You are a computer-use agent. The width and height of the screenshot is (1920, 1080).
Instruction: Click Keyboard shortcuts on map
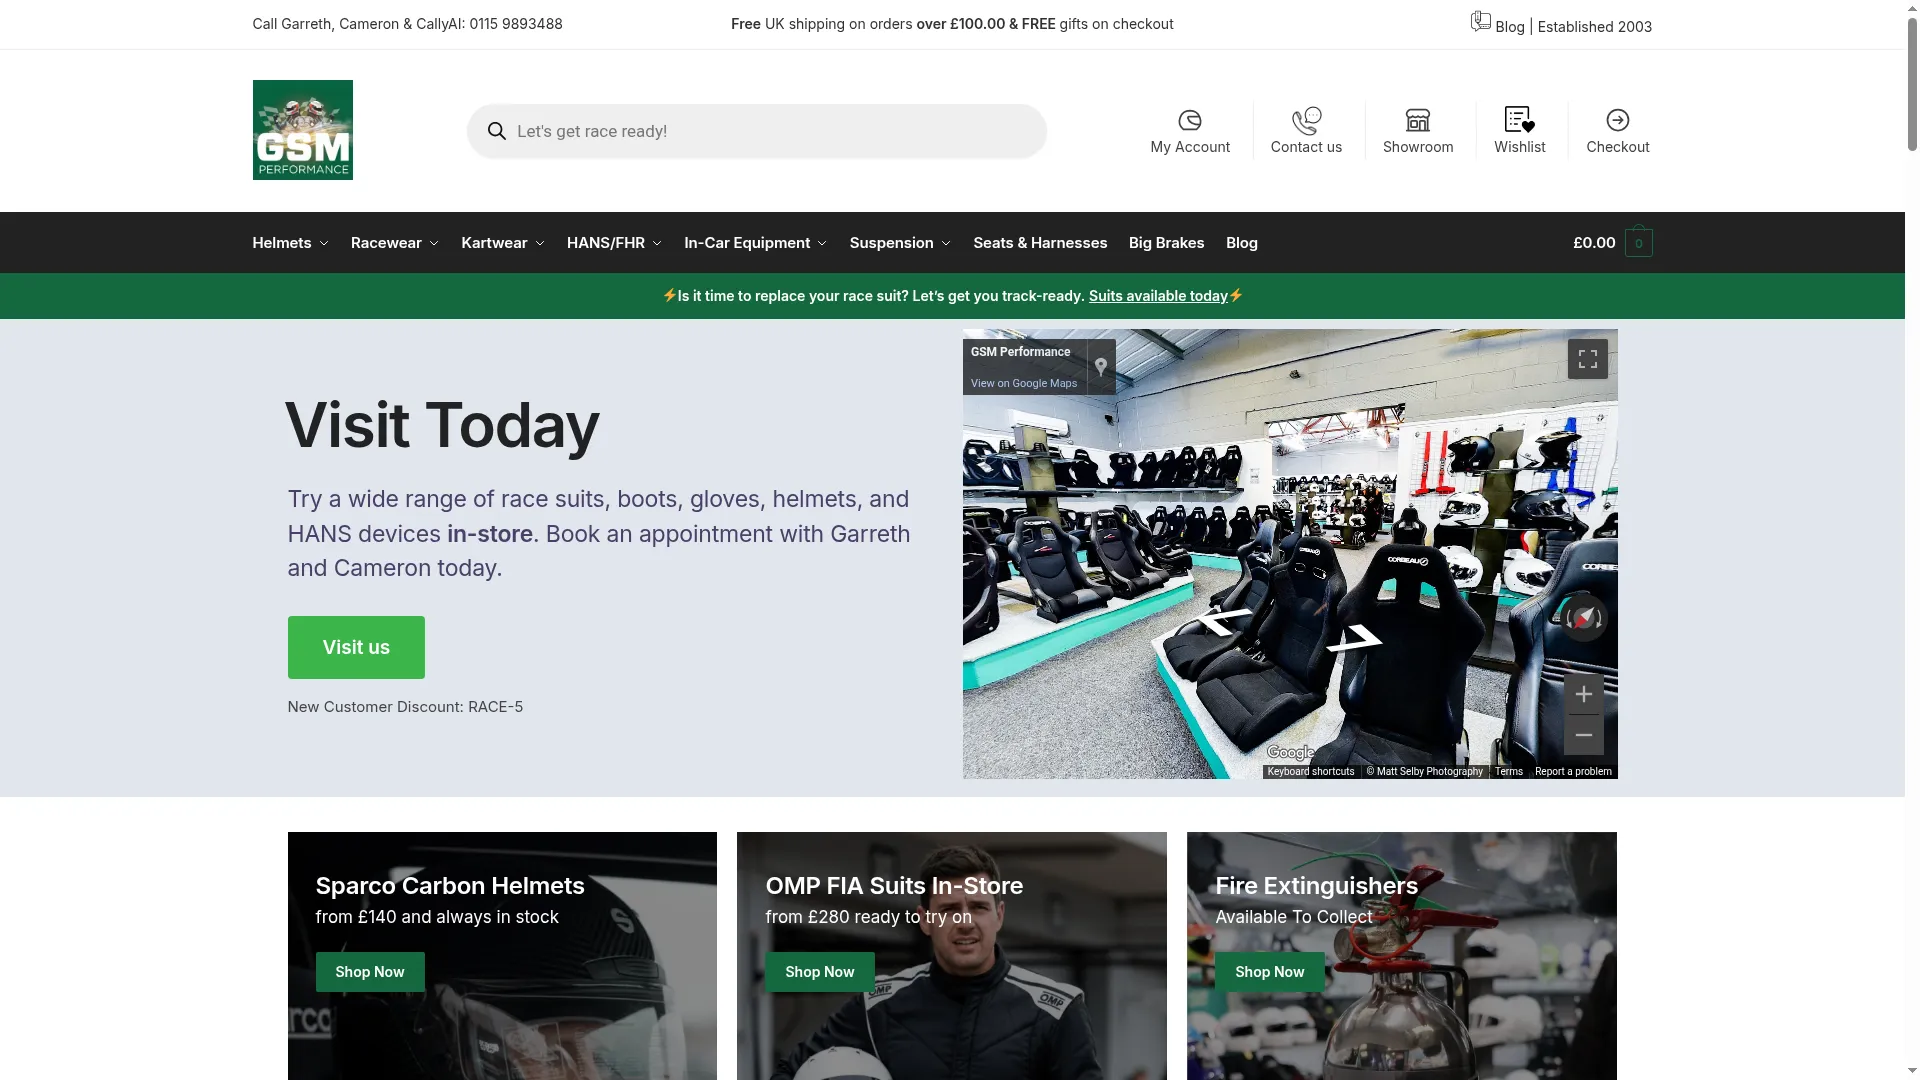click(1310, 772)
